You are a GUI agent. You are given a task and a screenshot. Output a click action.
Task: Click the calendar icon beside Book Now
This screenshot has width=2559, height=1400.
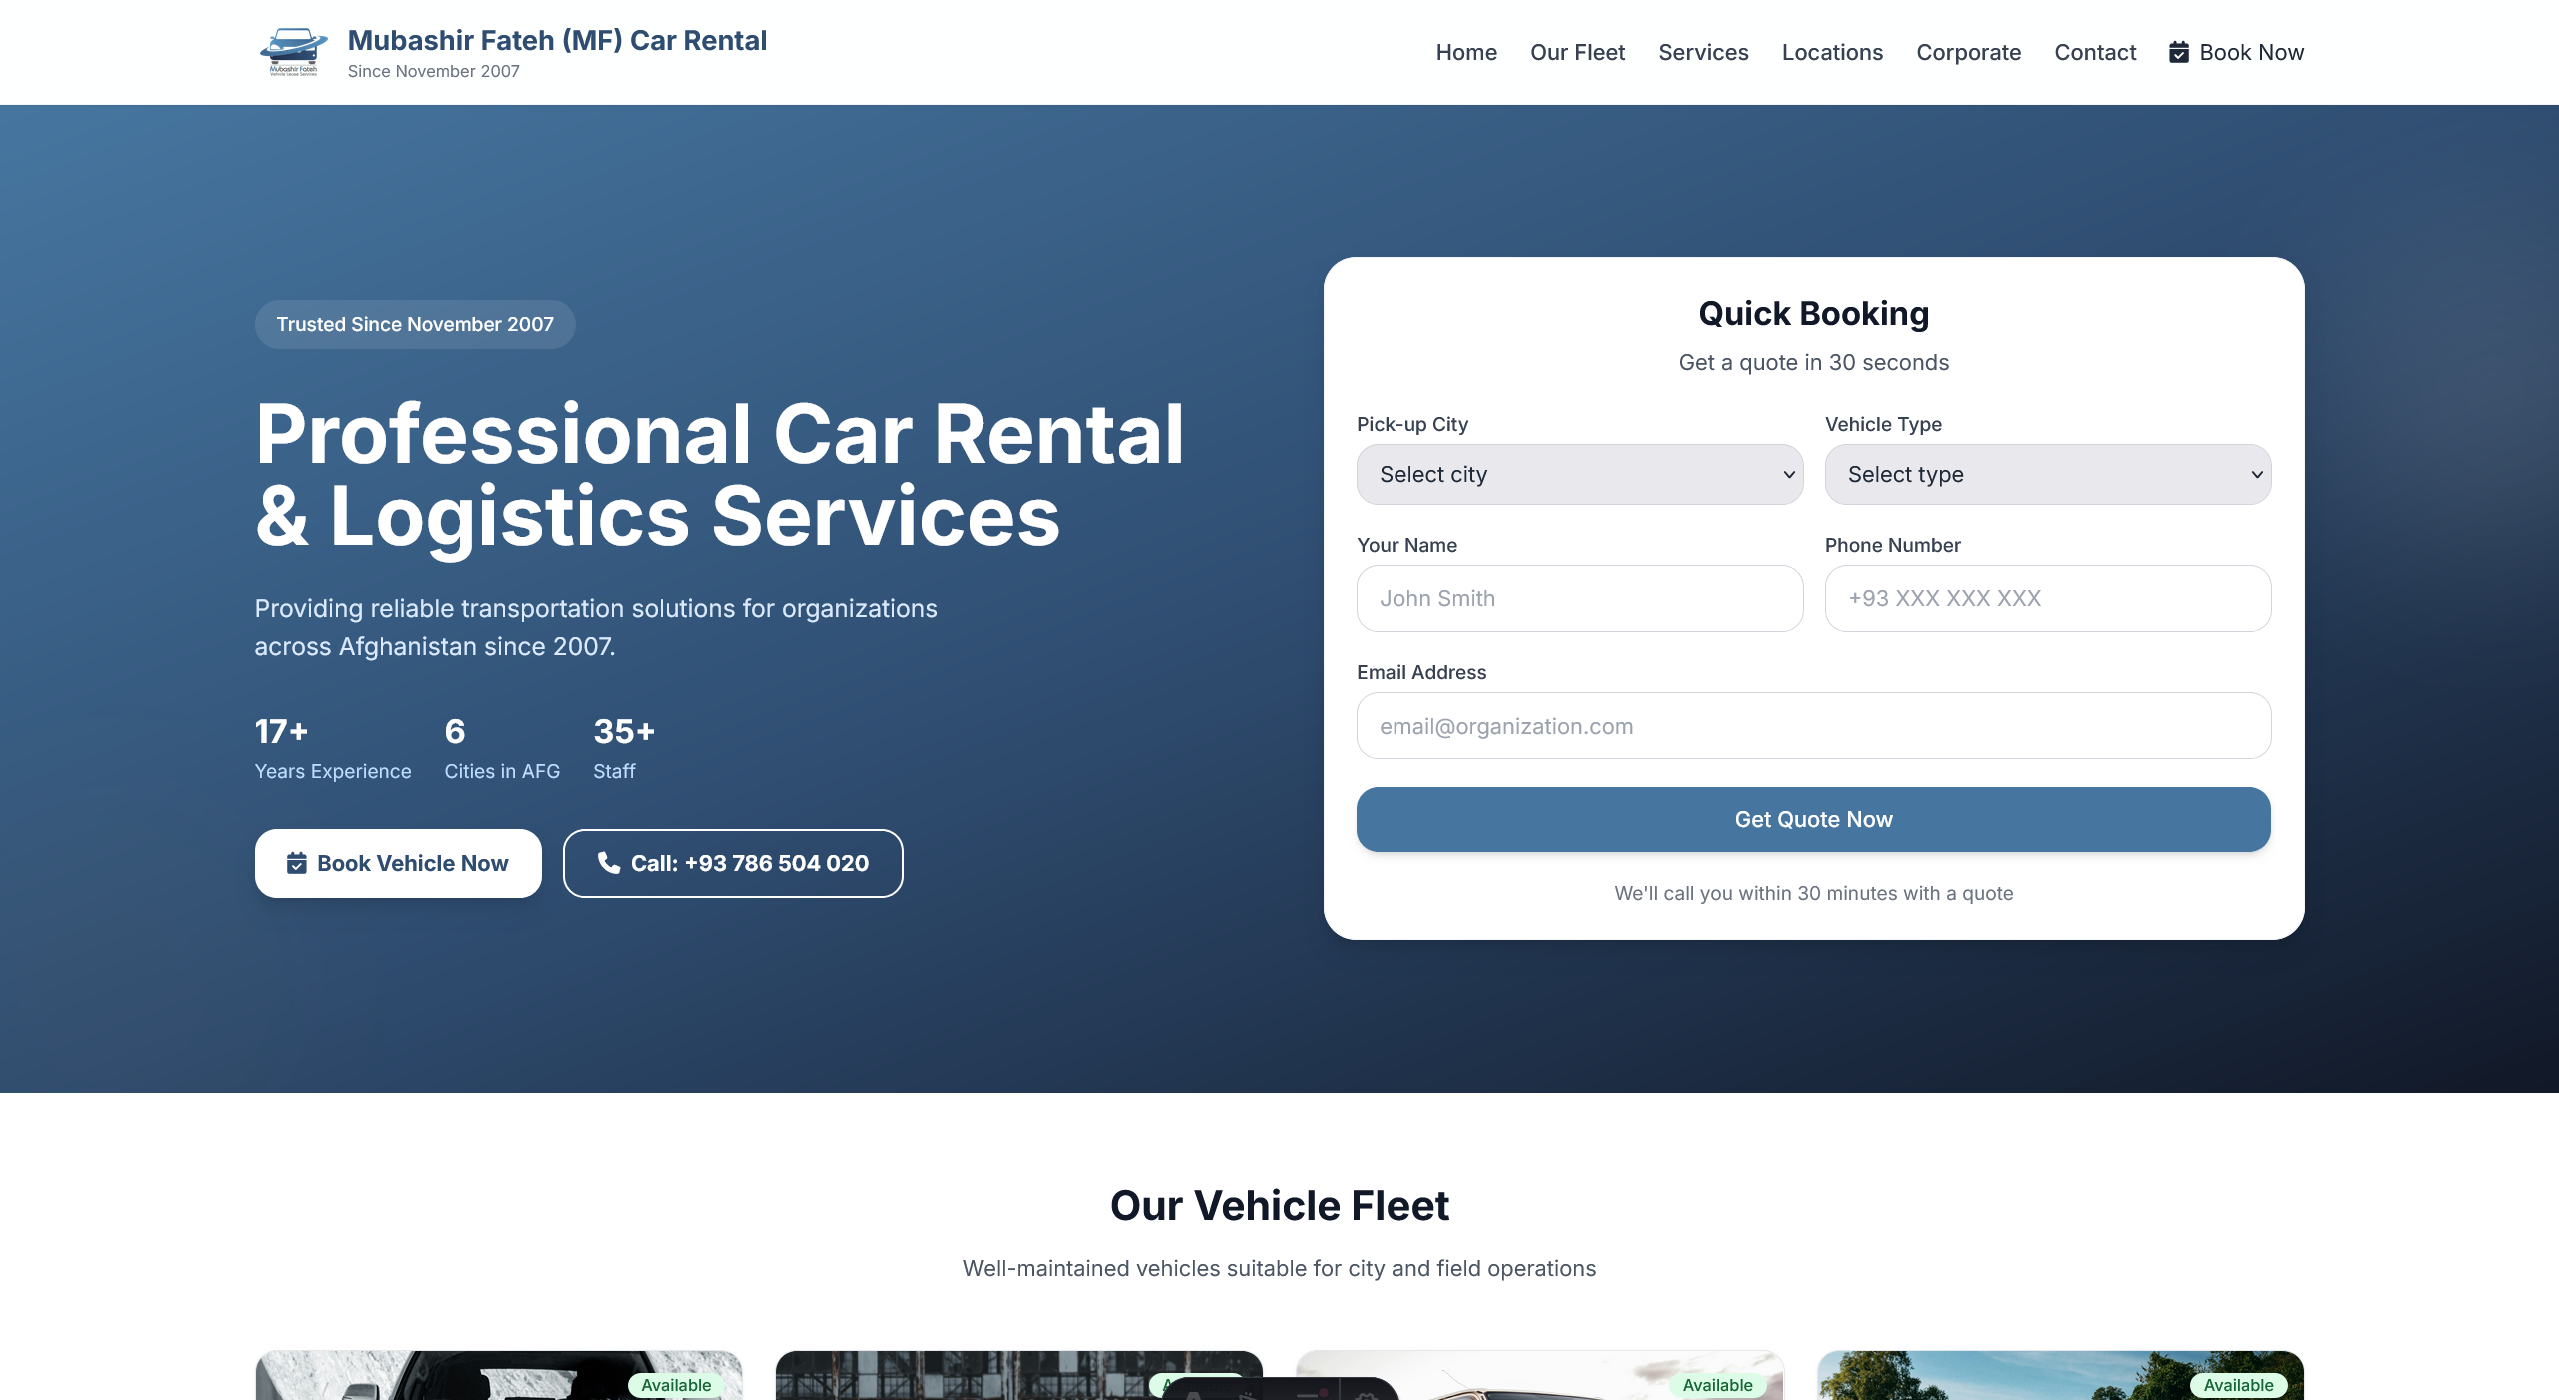point(2179,52)
